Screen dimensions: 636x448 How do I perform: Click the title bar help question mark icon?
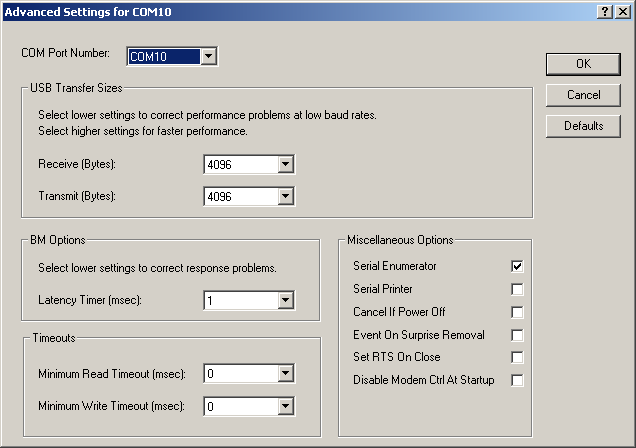click(605, 12)
